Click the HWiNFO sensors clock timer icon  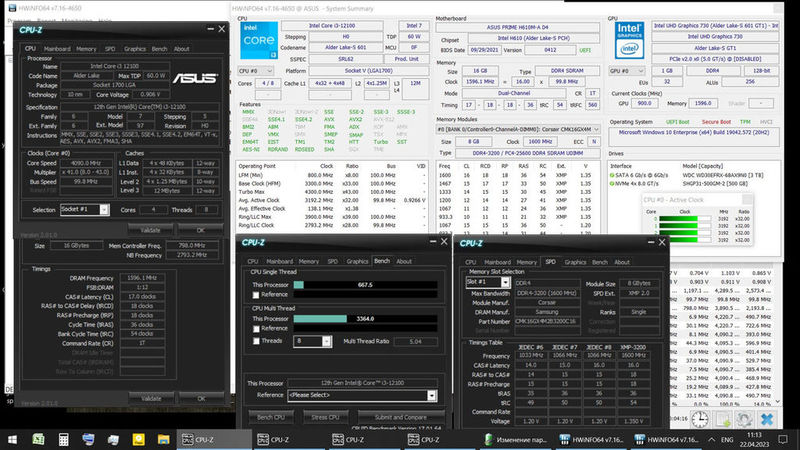coord(700,419)
